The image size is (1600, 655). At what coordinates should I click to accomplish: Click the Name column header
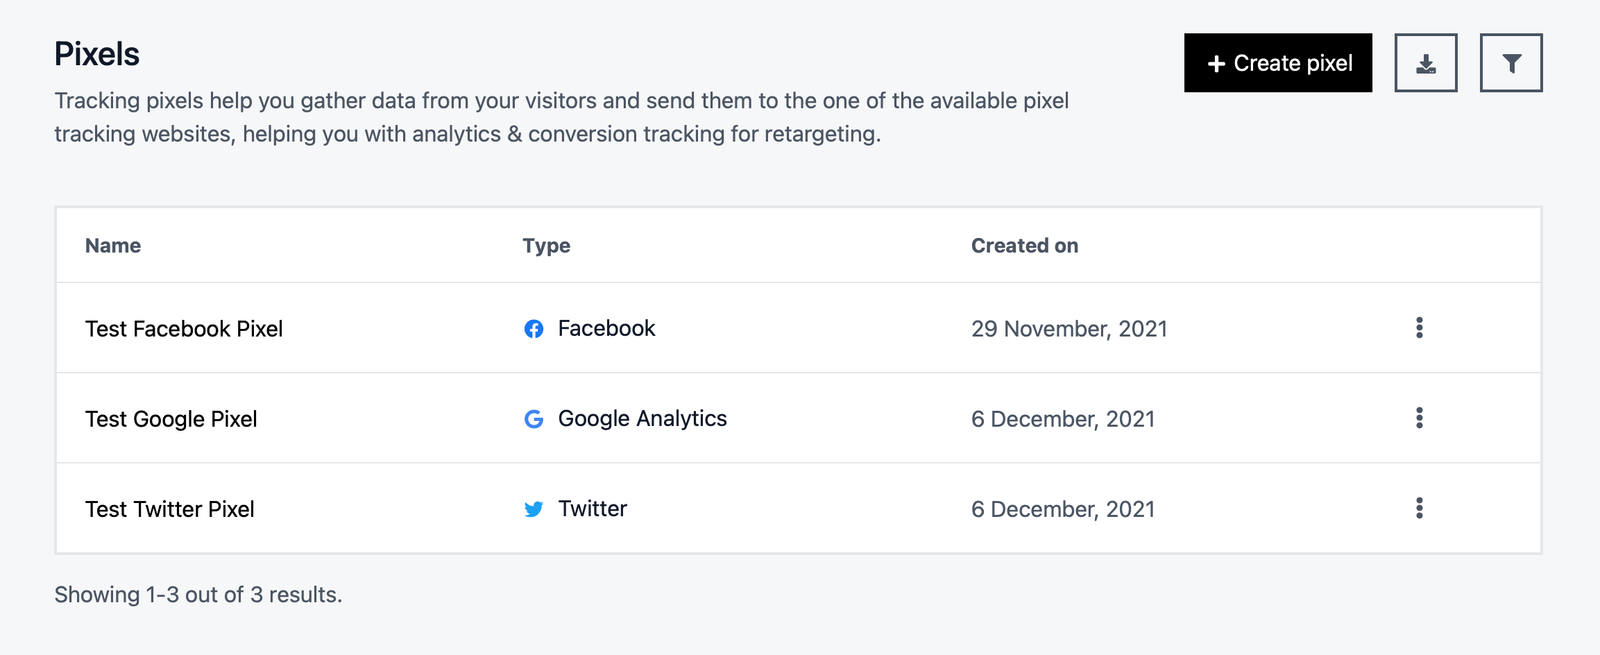tap(113, 246)
